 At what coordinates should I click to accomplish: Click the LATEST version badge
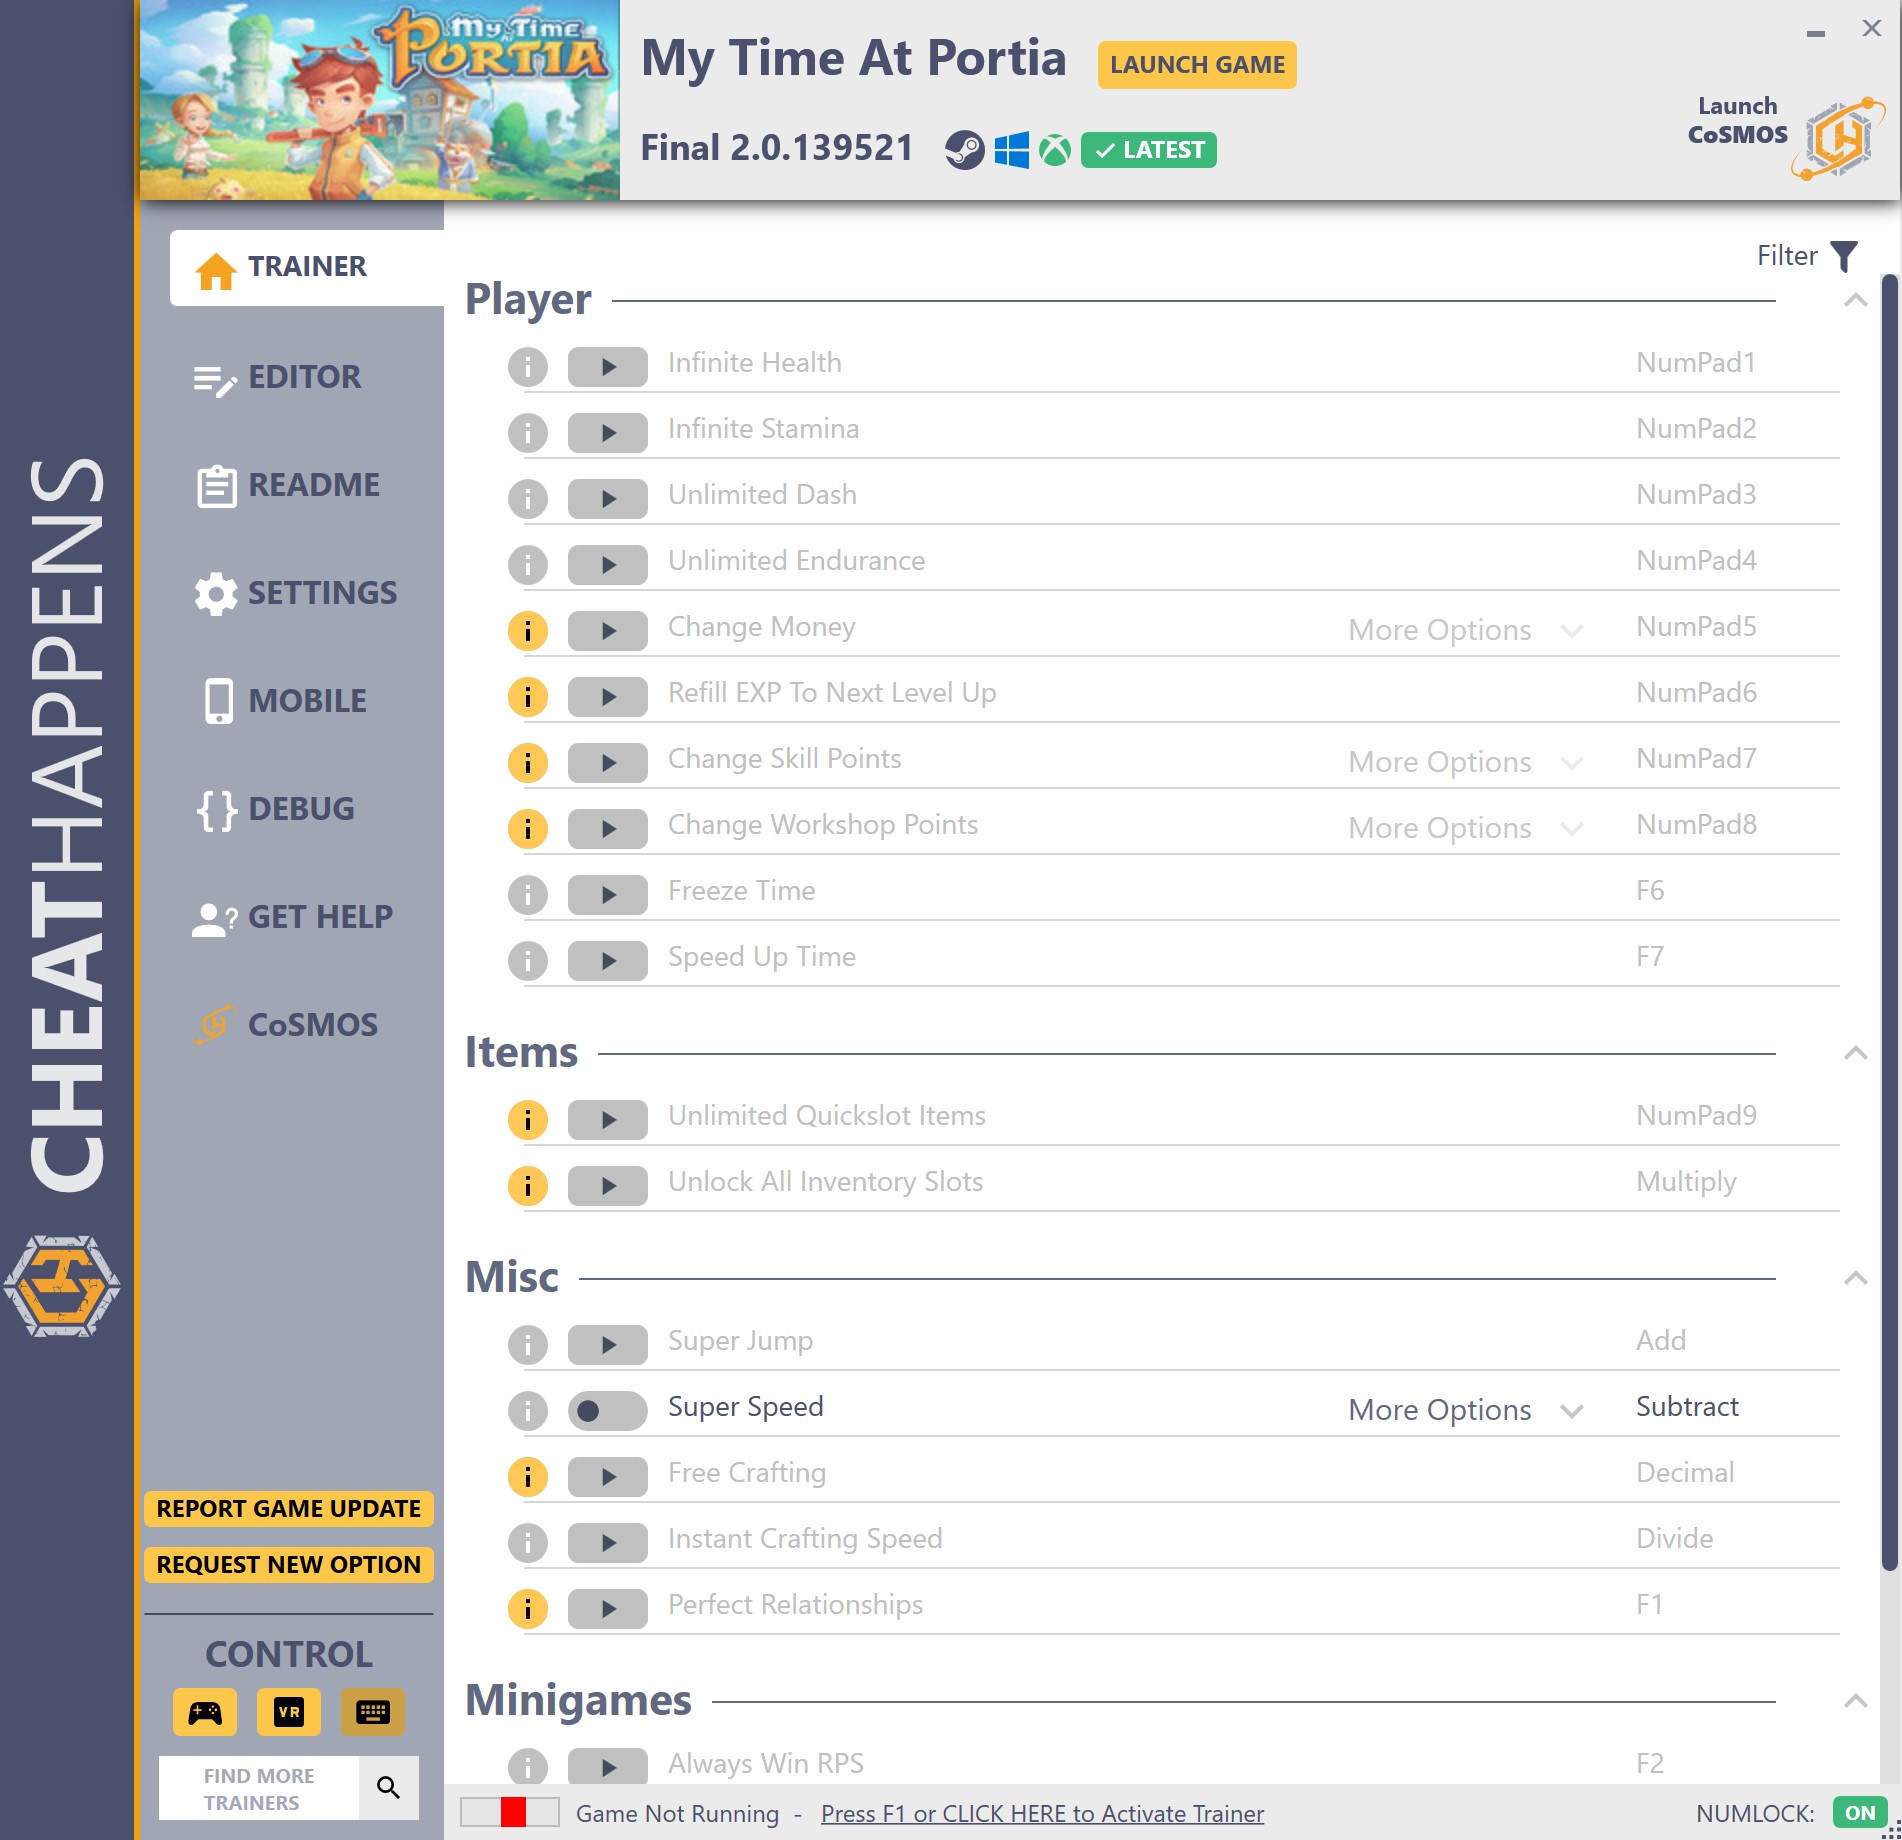(x=1149, y=150)
